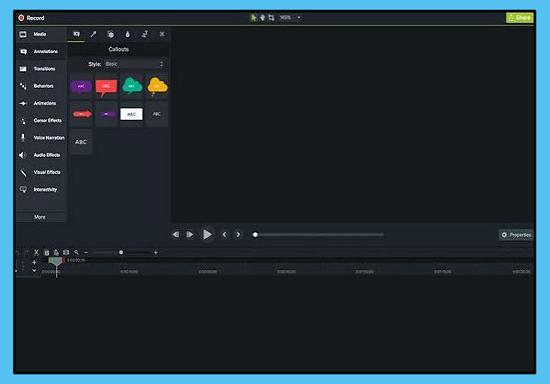The height and width of the screenshot is (384, 550).
Task: Expand the timeline track options chevron
Action: tap(34, 270)
